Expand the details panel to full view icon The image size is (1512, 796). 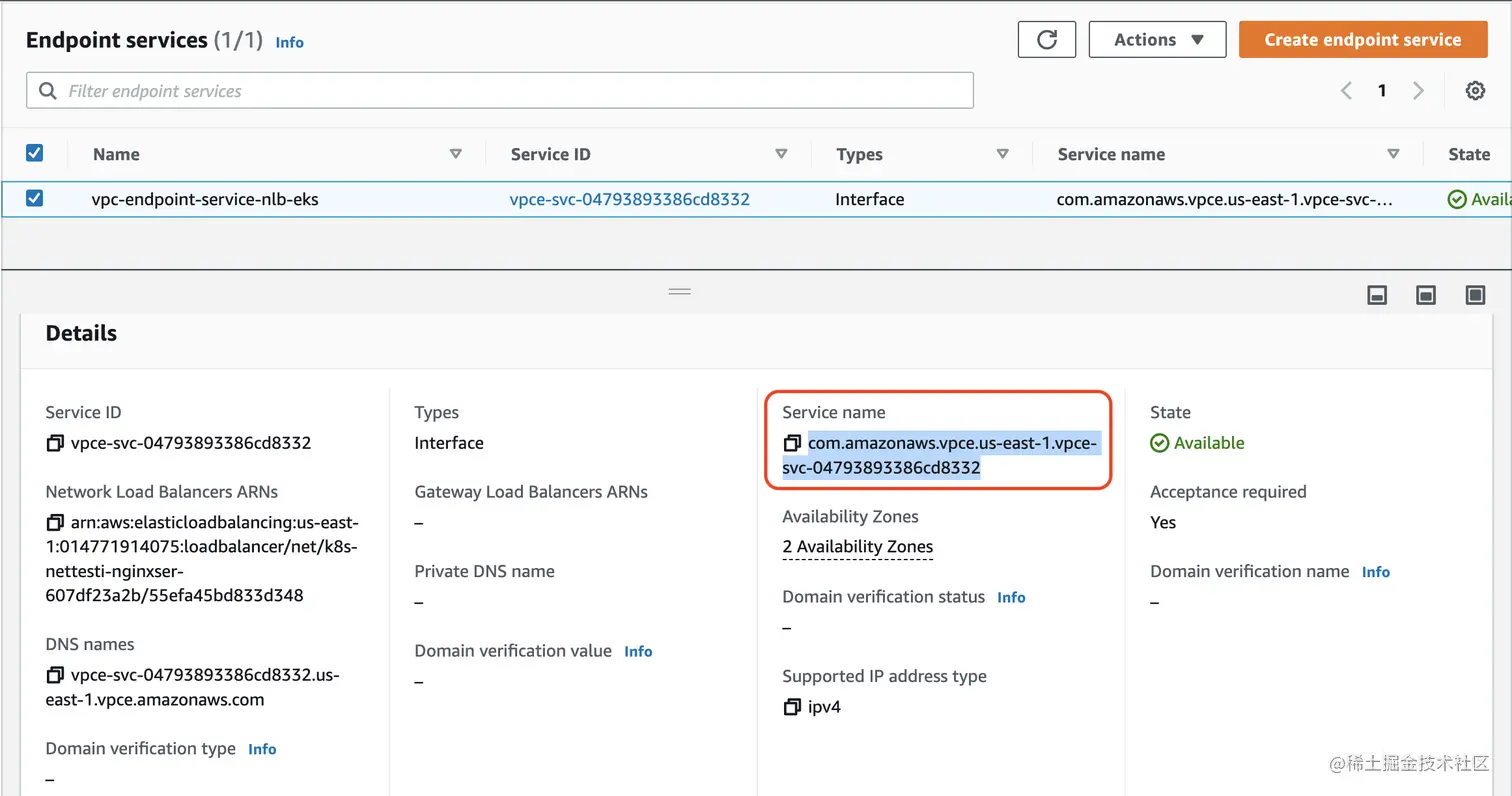click(1475, 295)
